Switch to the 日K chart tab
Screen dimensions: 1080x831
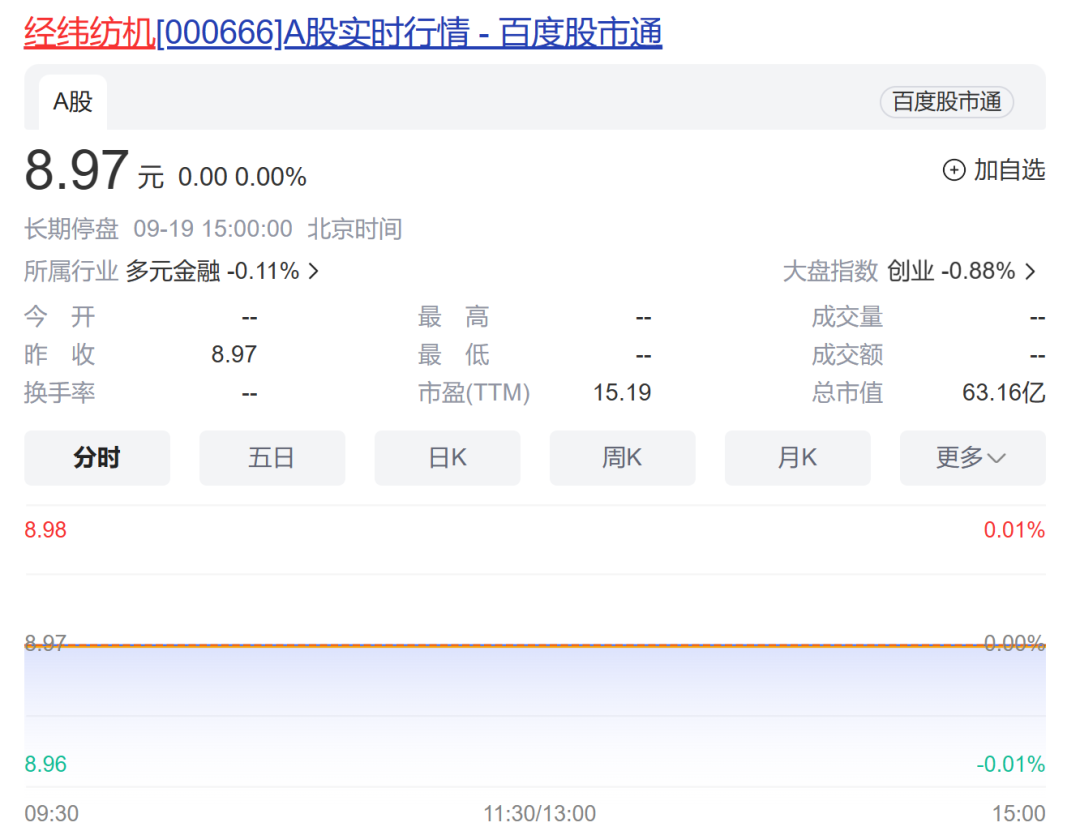point(447,458)
